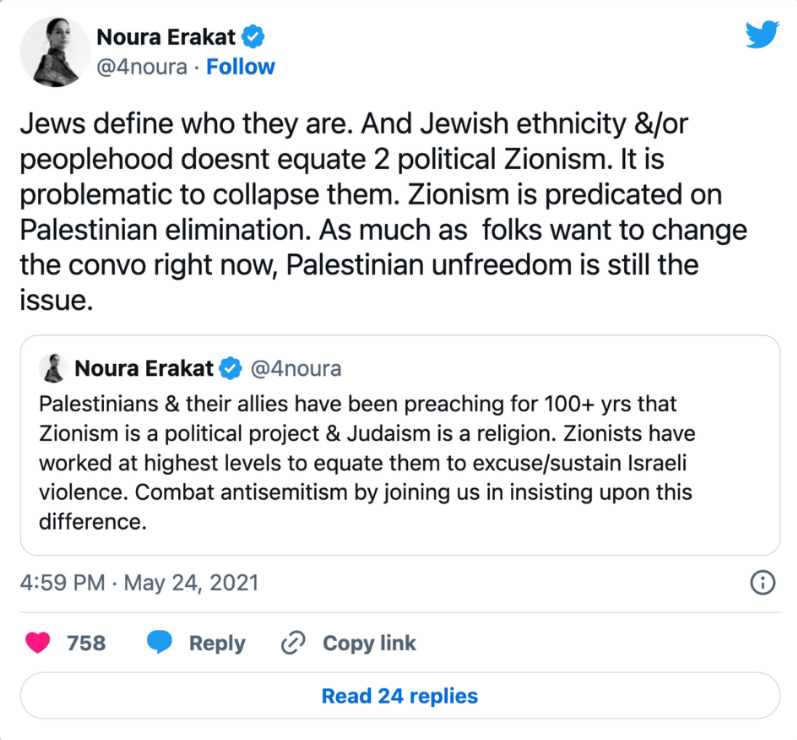Follow the @4noura account
Screen dimensions: 797x740
(x=240, y=67)
